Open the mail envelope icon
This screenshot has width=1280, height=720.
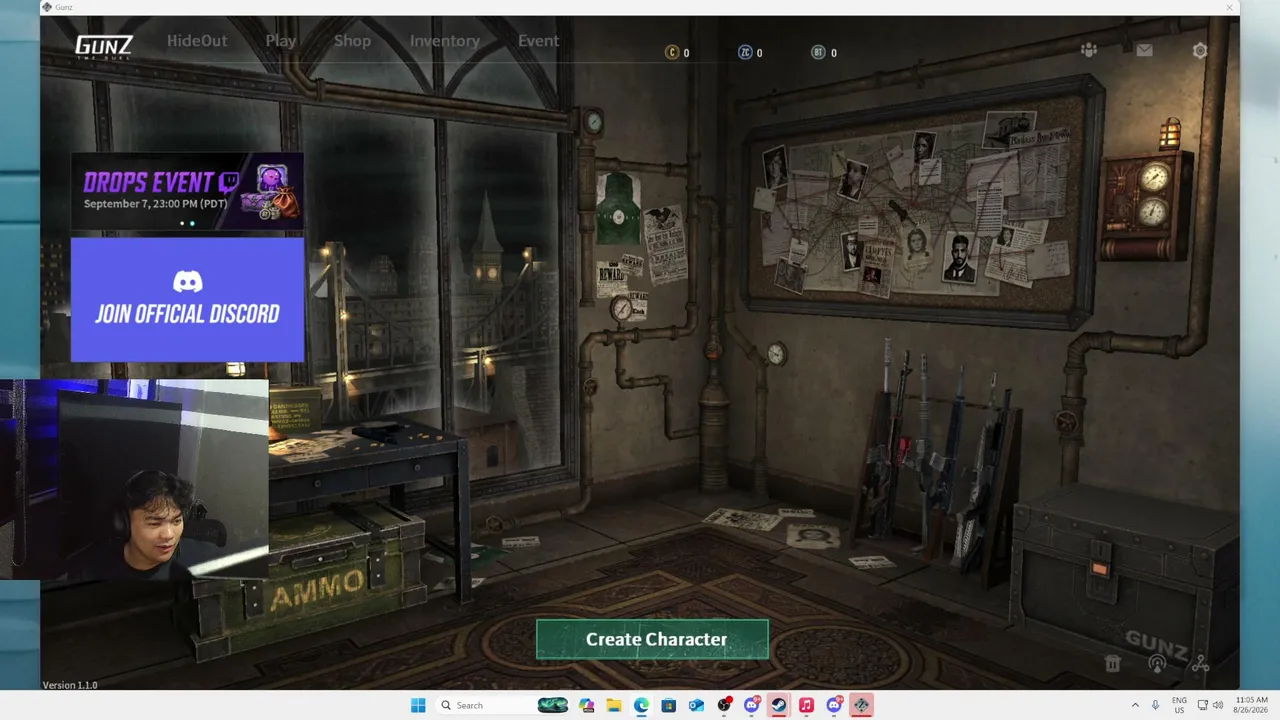1144,50
